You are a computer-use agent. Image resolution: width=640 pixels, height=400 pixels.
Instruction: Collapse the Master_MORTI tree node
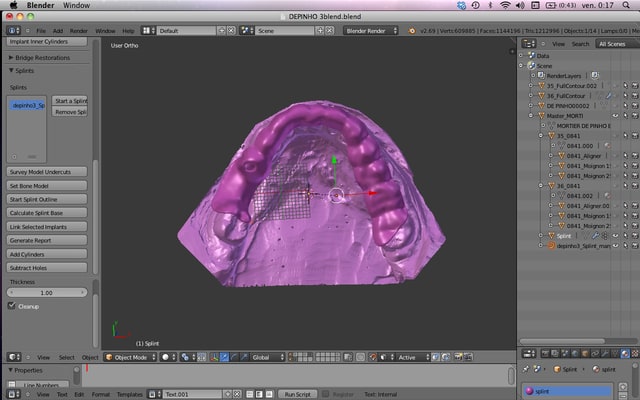click(531, 116)
